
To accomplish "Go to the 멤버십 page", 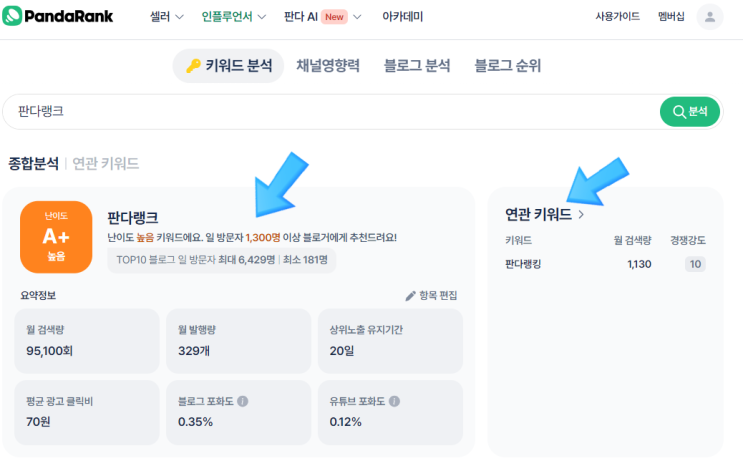I will (671, 17).
